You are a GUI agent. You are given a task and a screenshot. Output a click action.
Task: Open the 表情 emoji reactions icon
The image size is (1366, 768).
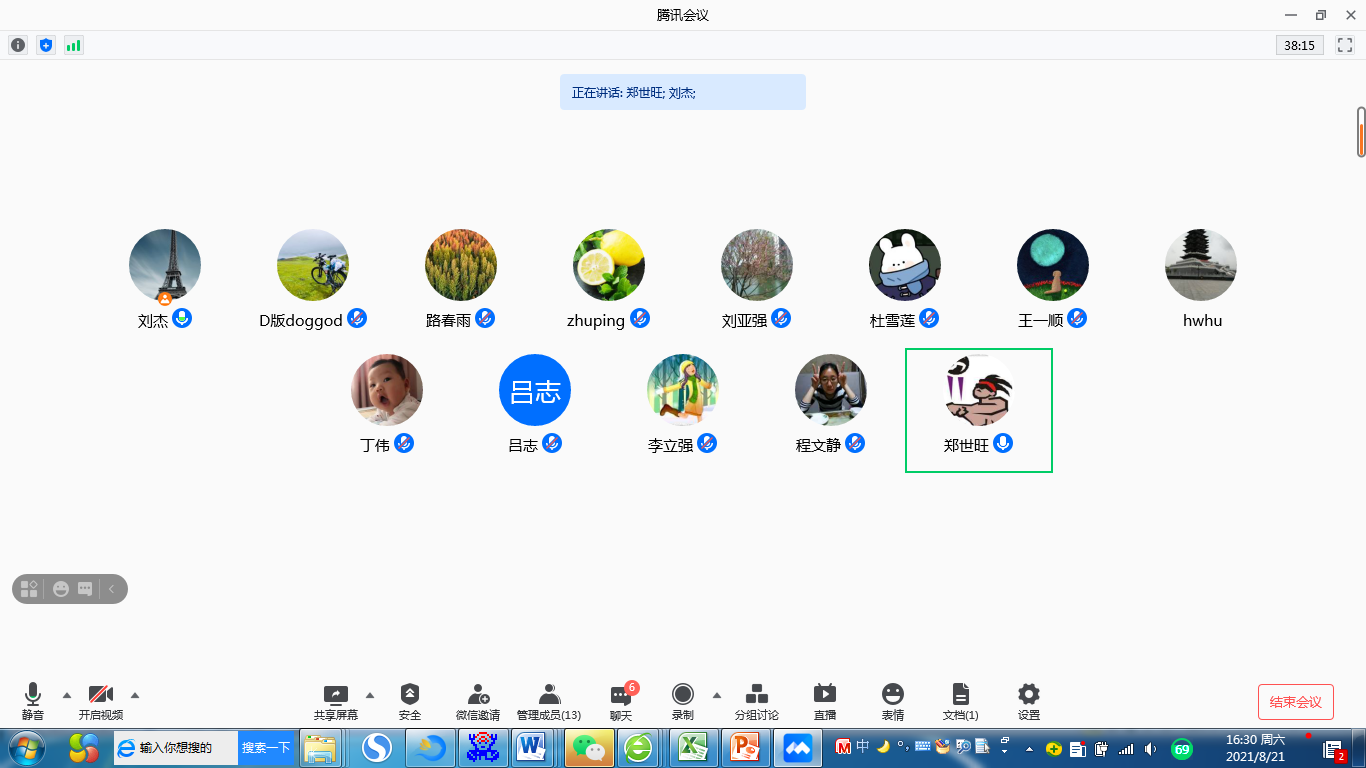pos(893,695)
